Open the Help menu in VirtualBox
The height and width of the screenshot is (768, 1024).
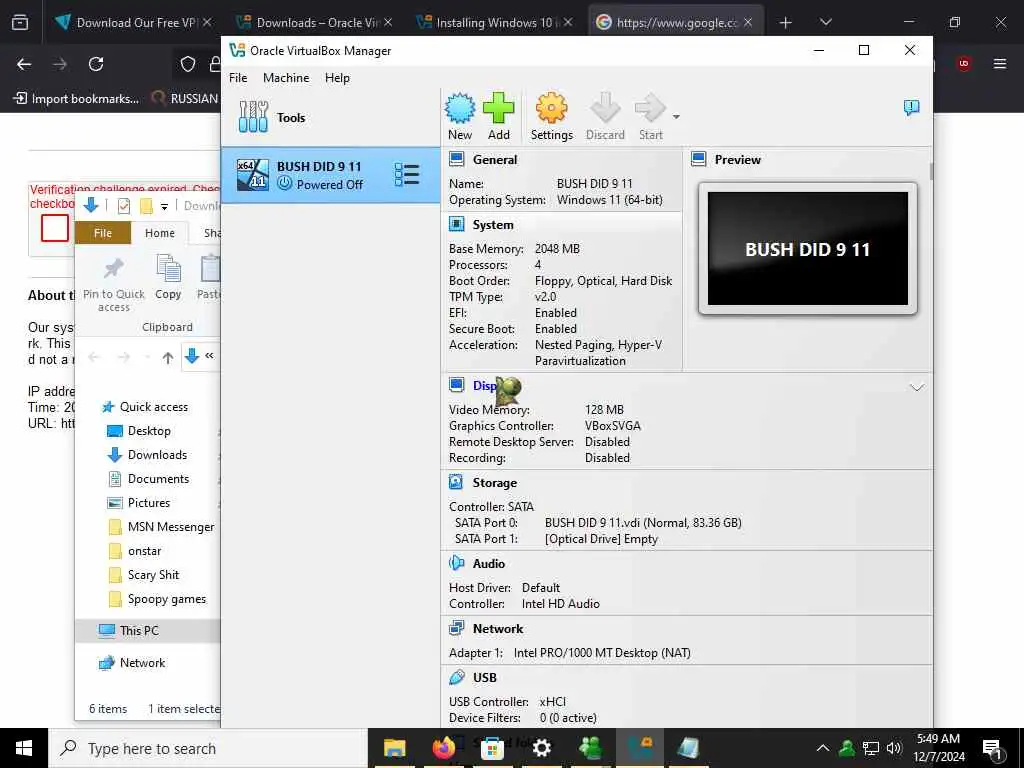337,78
